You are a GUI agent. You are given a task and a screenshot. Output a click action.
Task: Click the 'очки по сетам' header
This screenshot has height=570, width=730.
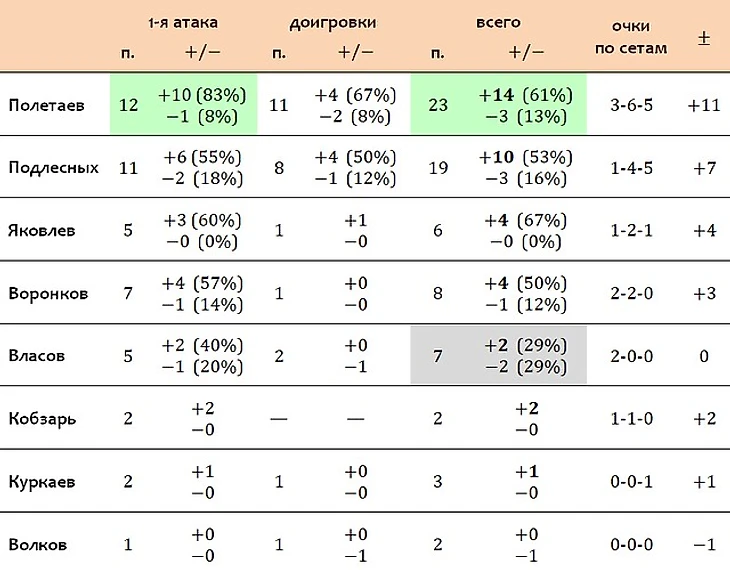click(631, 37)
